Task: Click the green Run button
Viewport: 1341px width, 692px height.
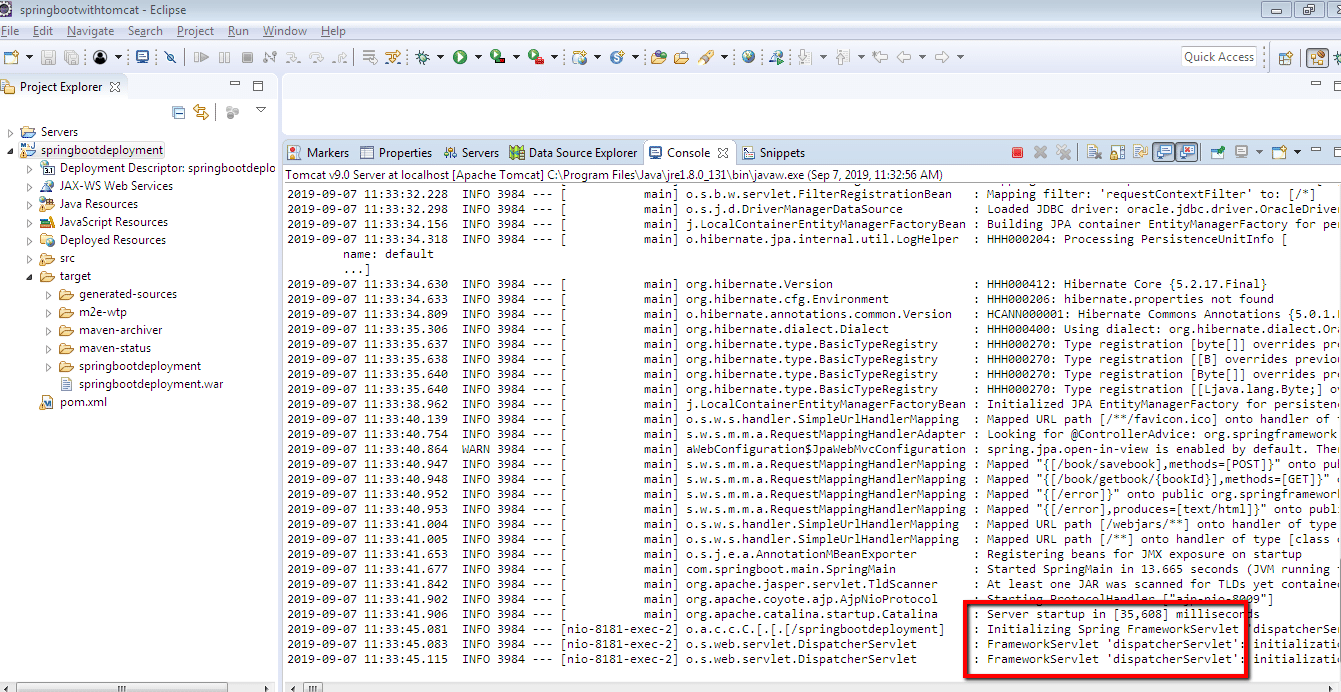Action: pyautogui.click(x=460, y=57)
